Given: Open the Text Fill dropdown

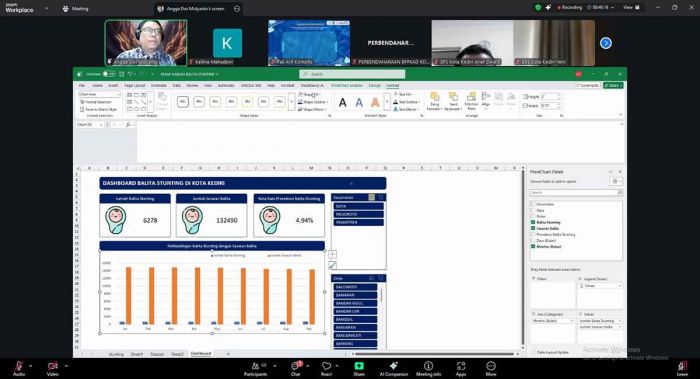Looking at the screenshot, I should tap(405, 95).
